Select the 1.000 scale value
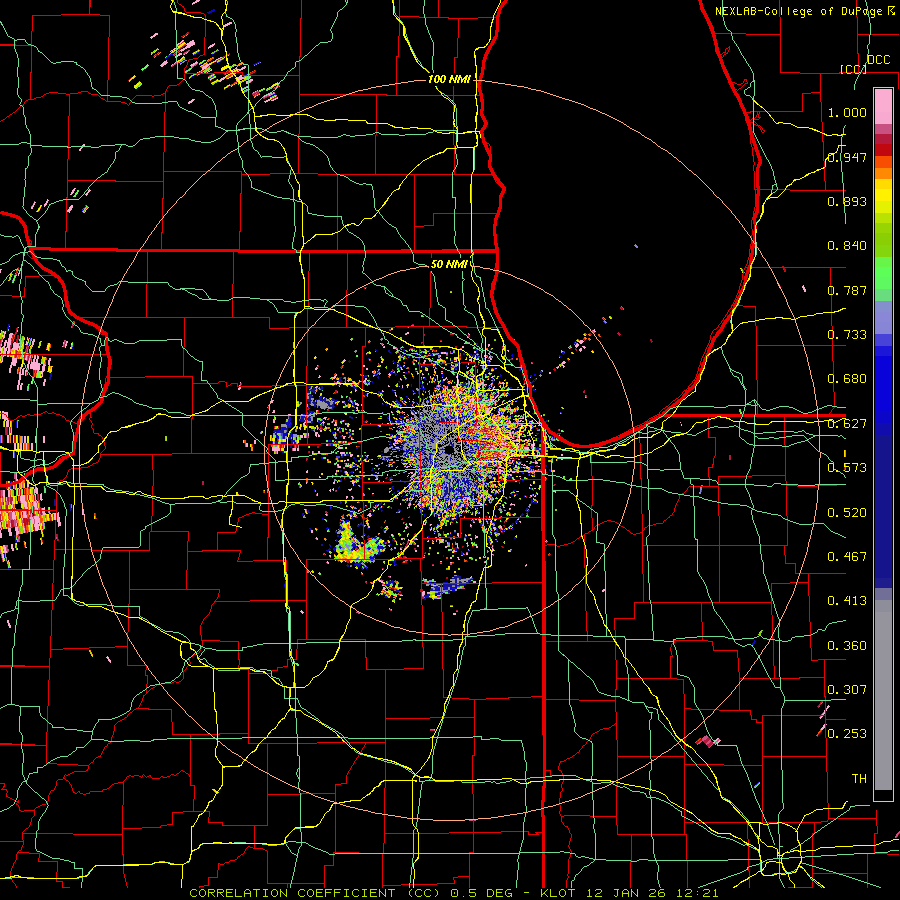The image size is (900, 900). 847,112
